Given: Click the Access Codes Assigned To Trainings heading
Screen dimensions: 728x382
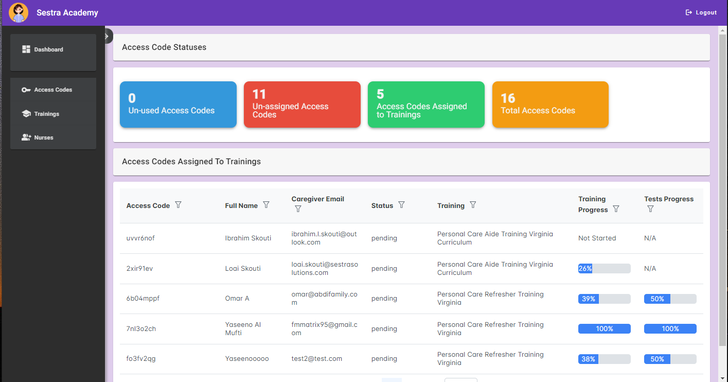Looking at the screenshot, I should [x=191, y=162].
